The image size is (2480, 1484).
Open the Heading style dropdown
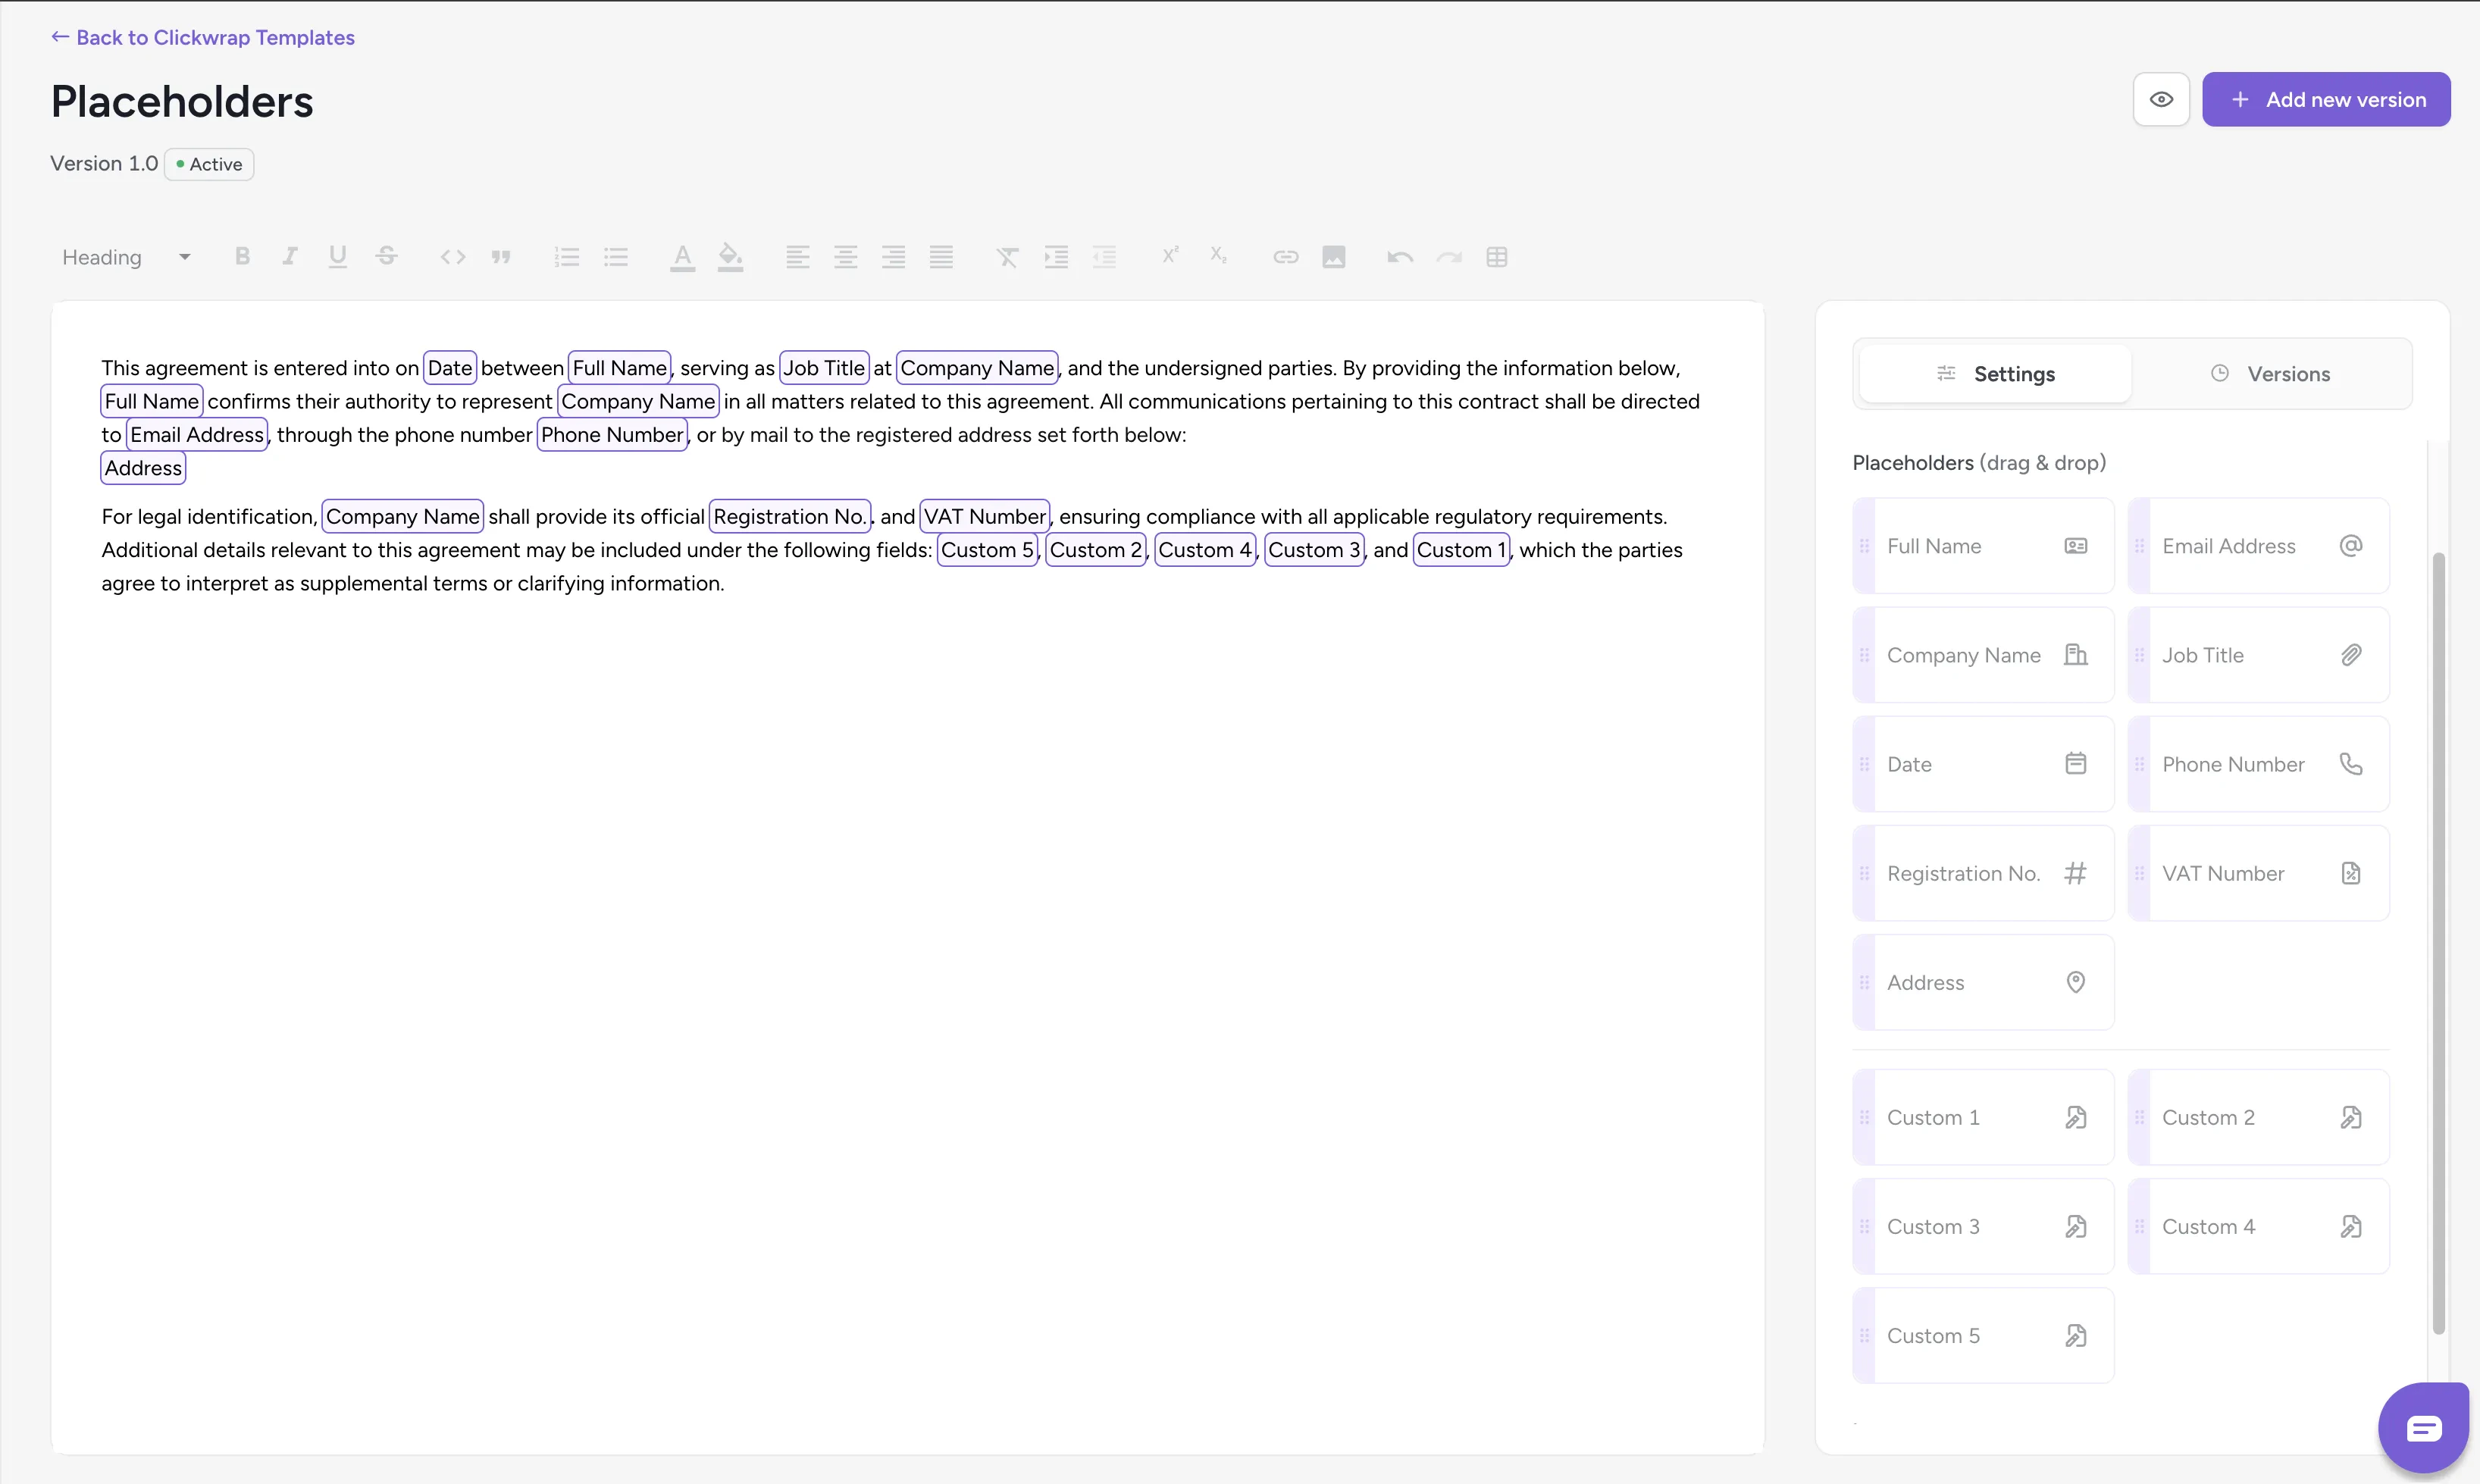coord(122,257)
